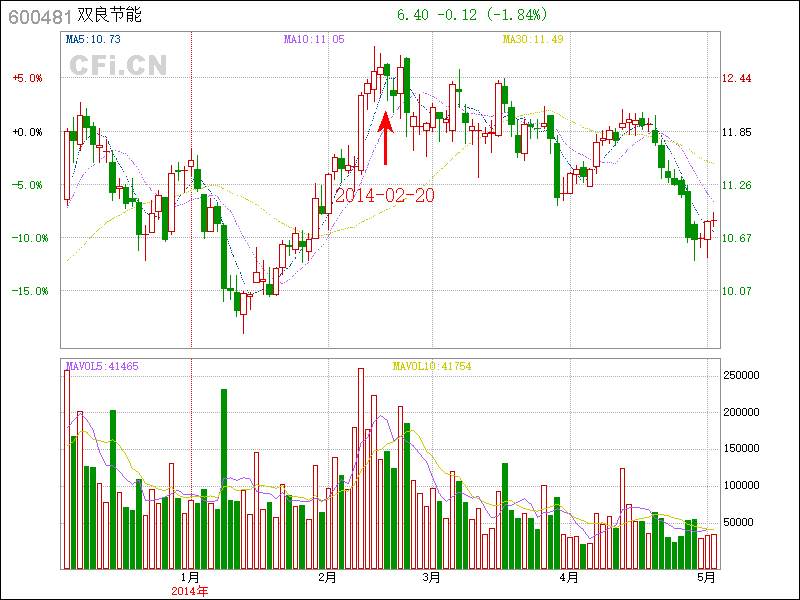This screenshot has width=800, height=600.
Task: Click 5月 on the time axis
Action: pyautogui.click(x=707, y=577)
